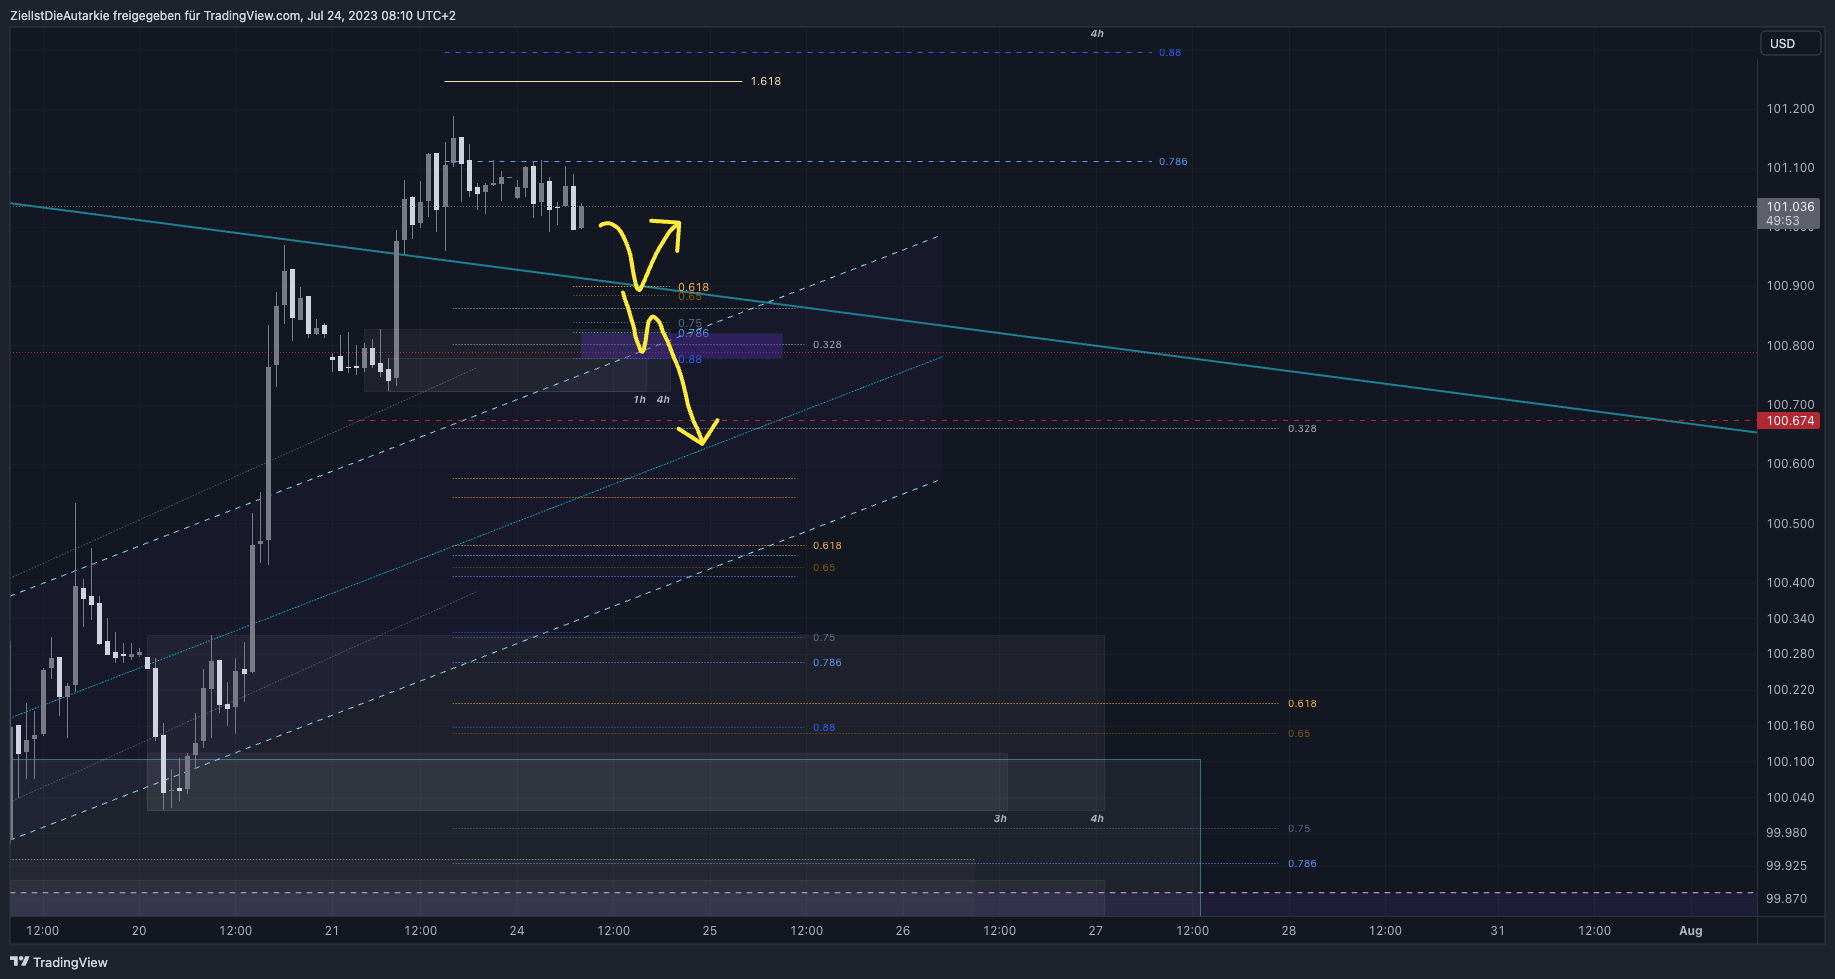Click the 99.980 price axis label

[x=1786, y=833]
